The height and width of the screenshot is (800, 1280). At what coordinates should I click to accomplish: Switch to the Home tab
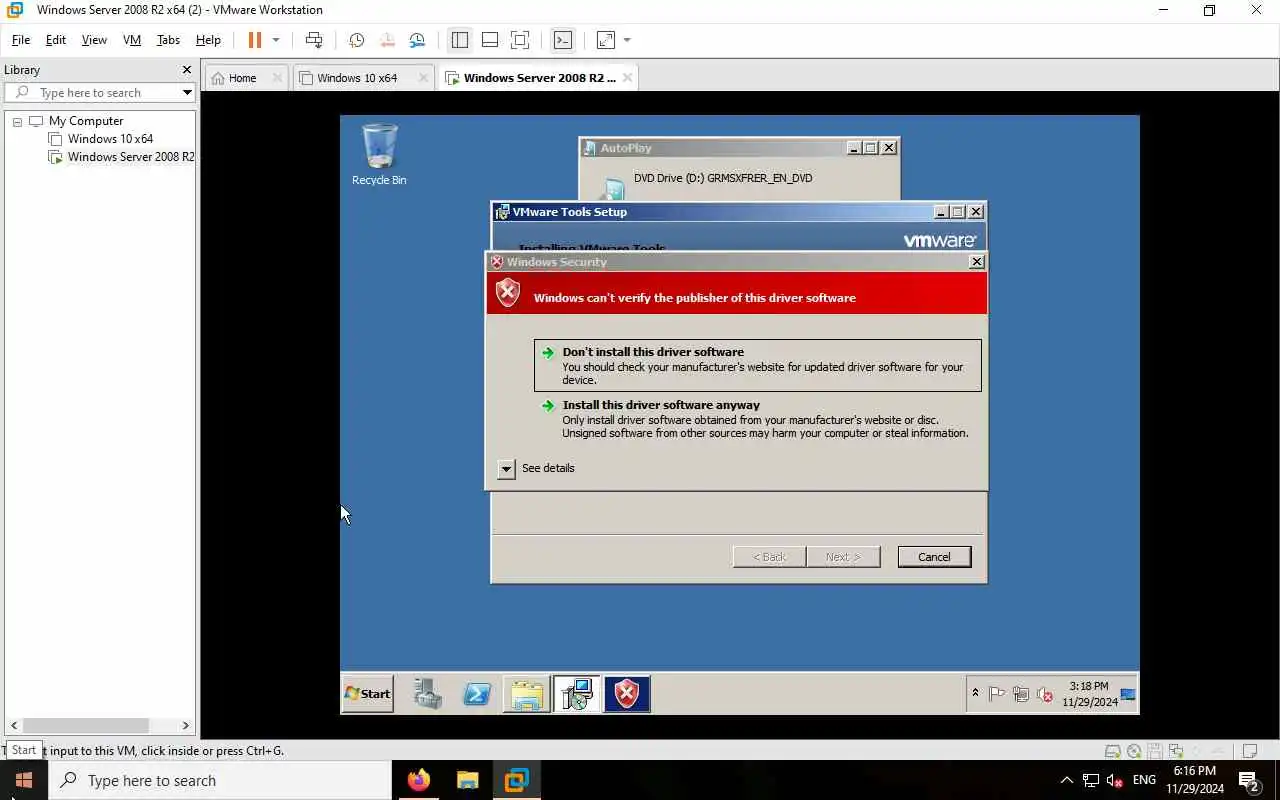(242, 78)
